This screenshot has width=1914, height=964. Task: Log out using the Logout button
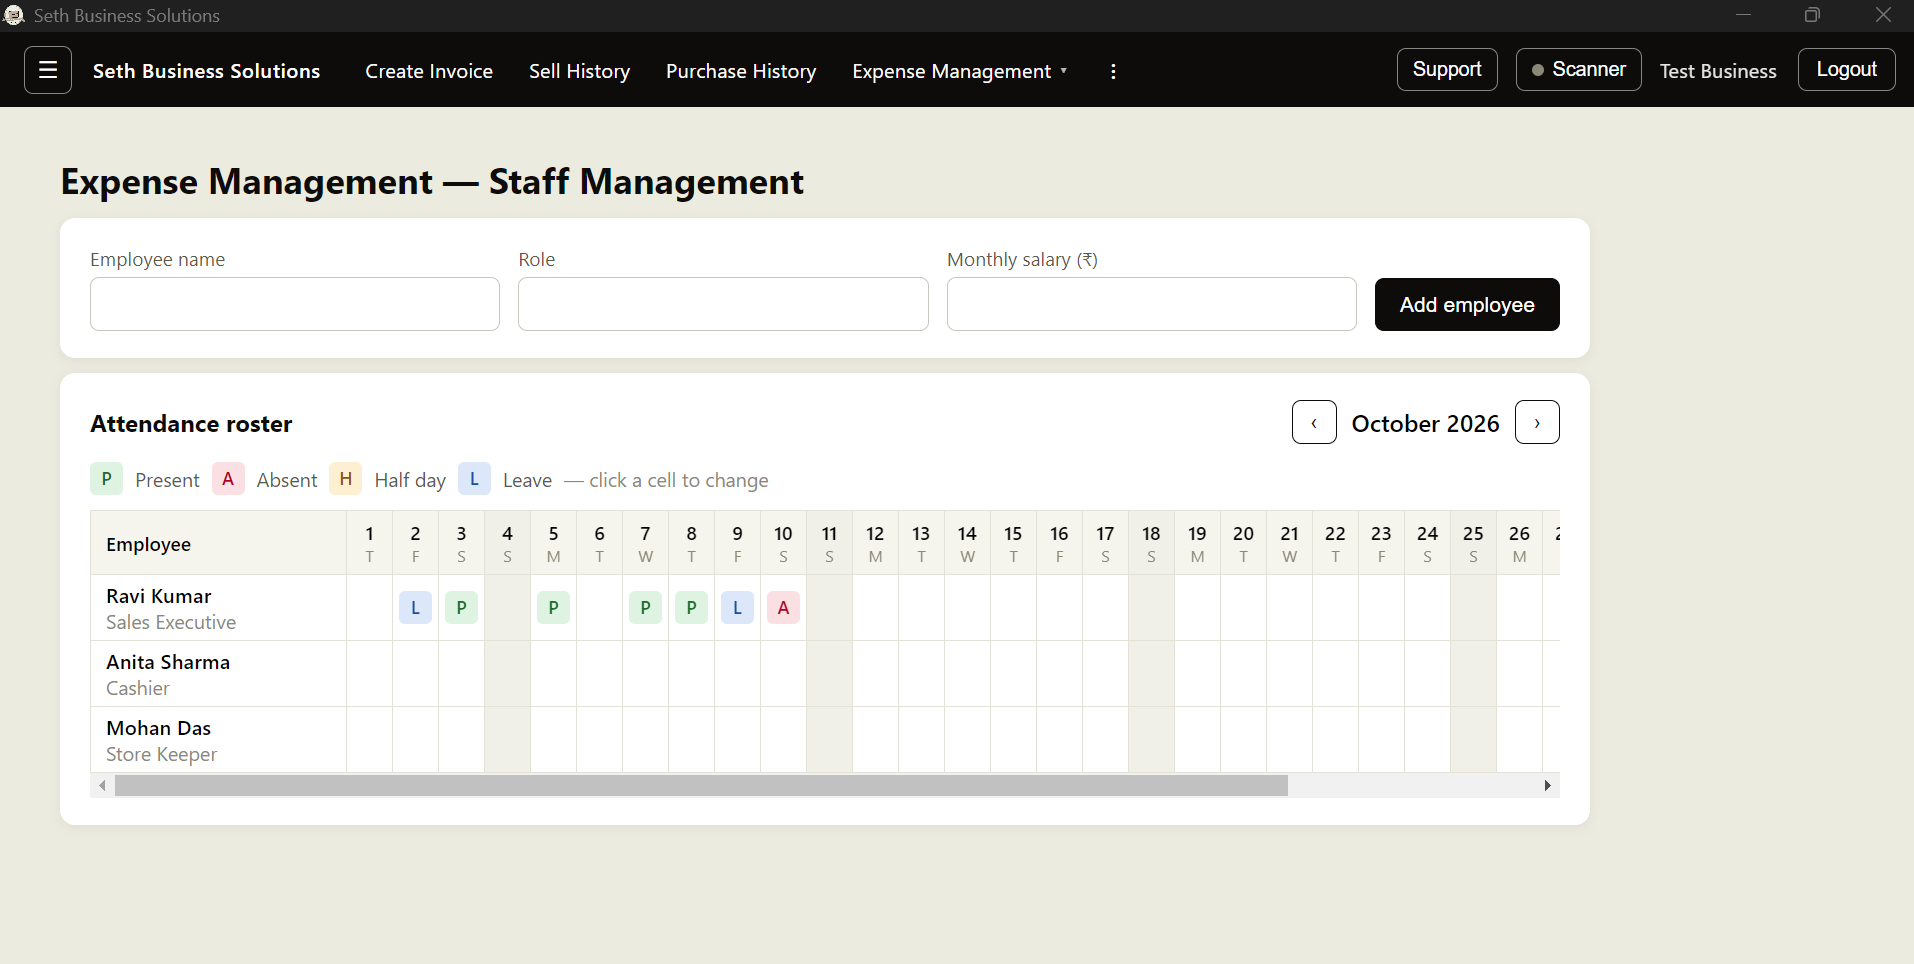coord(1846,69)
